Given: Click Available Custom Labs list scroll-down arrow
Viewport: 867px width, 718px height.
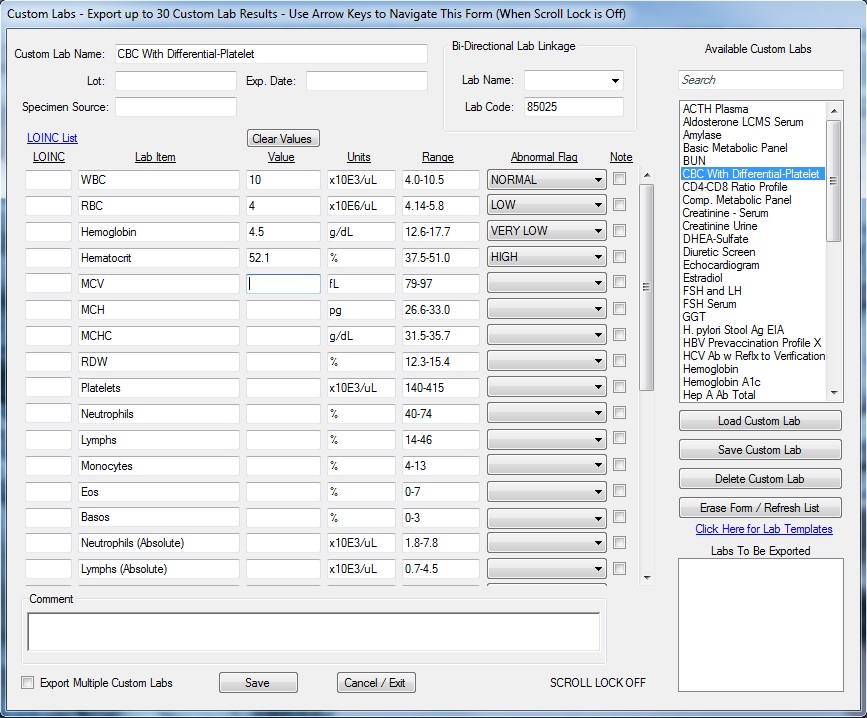Looking at the screenshot, I should pyautogui.click(x=834, y=393).
